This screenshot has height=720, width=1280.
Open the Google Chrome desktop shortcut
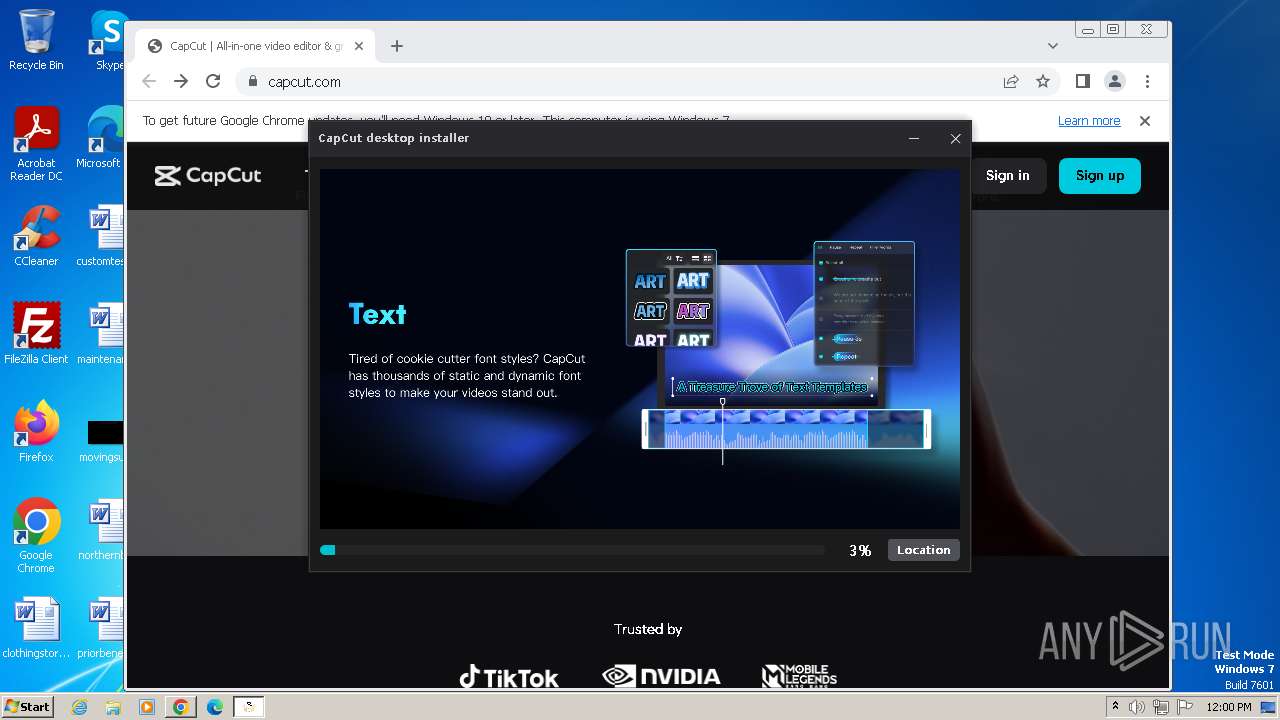[36, 536]
